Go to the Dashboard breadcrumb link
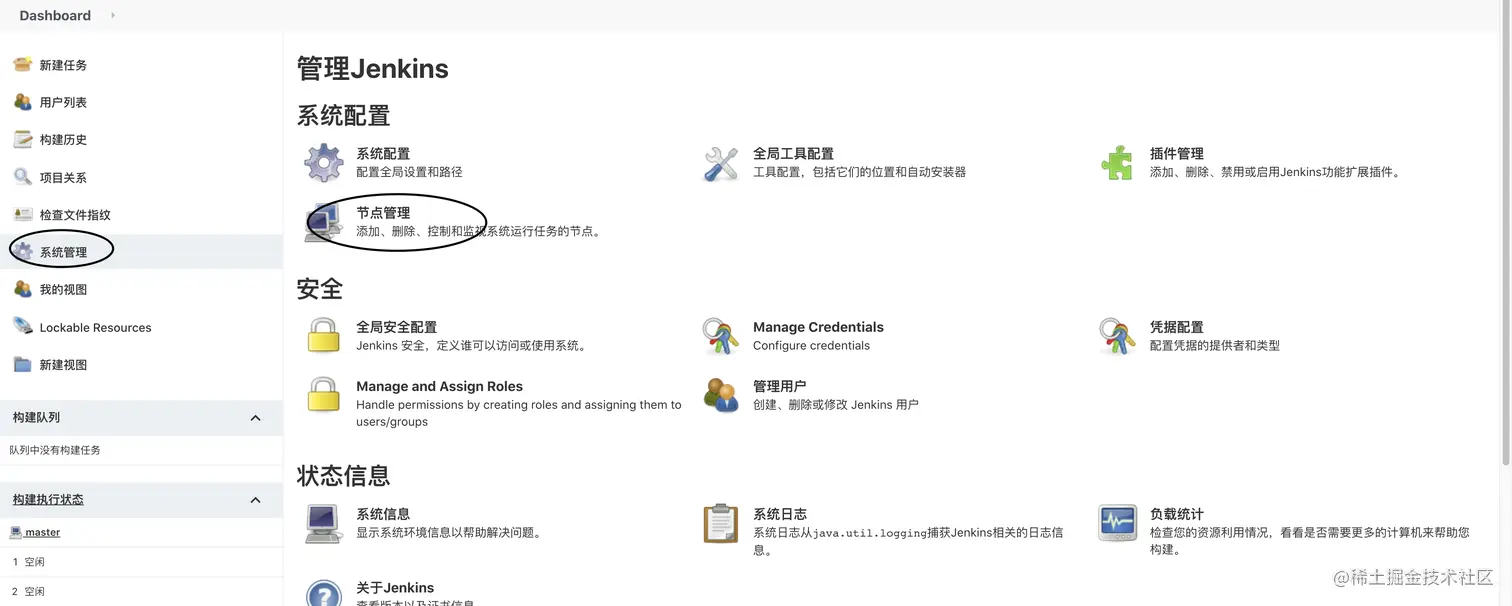 (x=55, y=15)
